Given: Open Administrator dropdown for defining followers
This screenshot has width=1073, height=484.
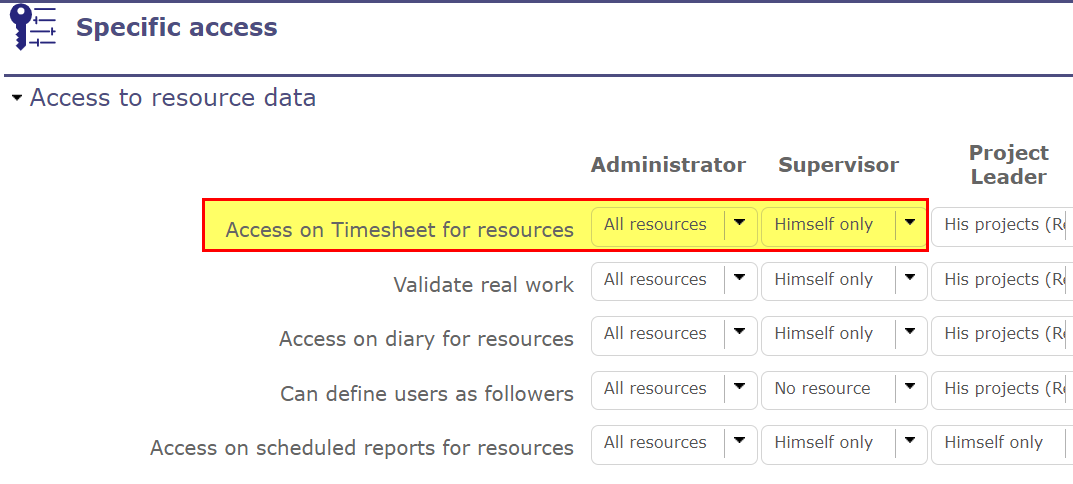Looking at the screenshot, I should pos(739,389).
